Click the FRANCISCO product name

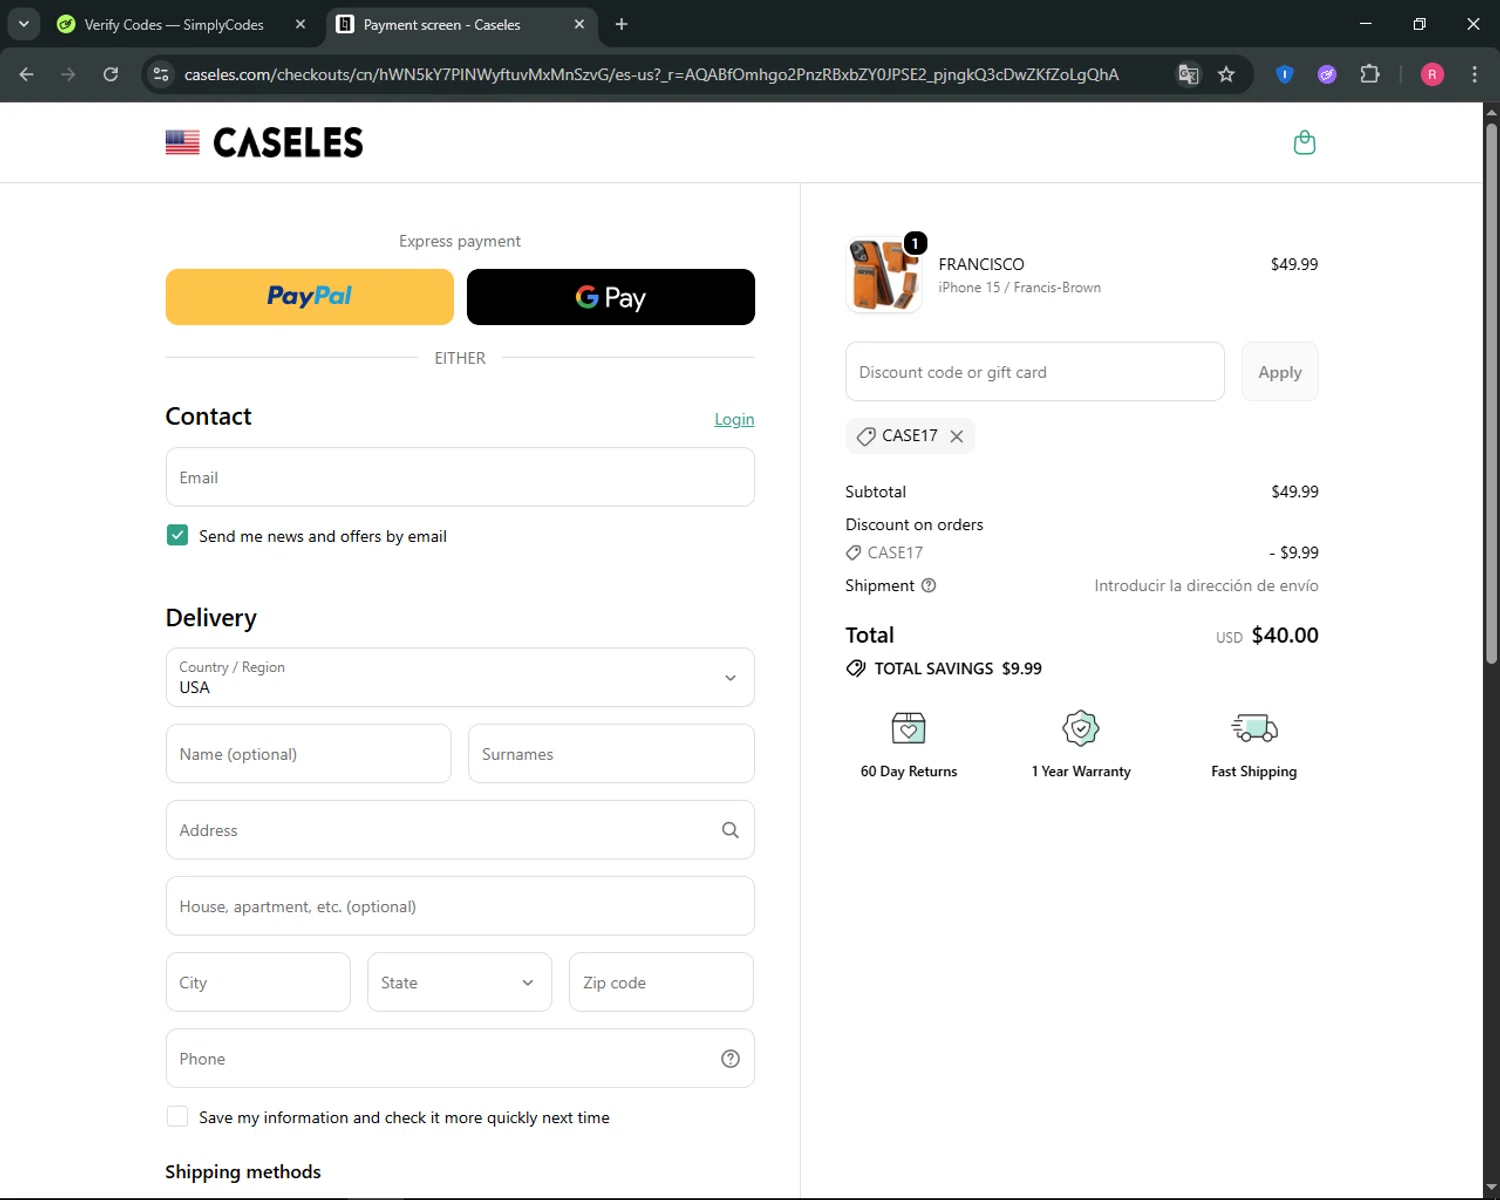pos(981,264)
